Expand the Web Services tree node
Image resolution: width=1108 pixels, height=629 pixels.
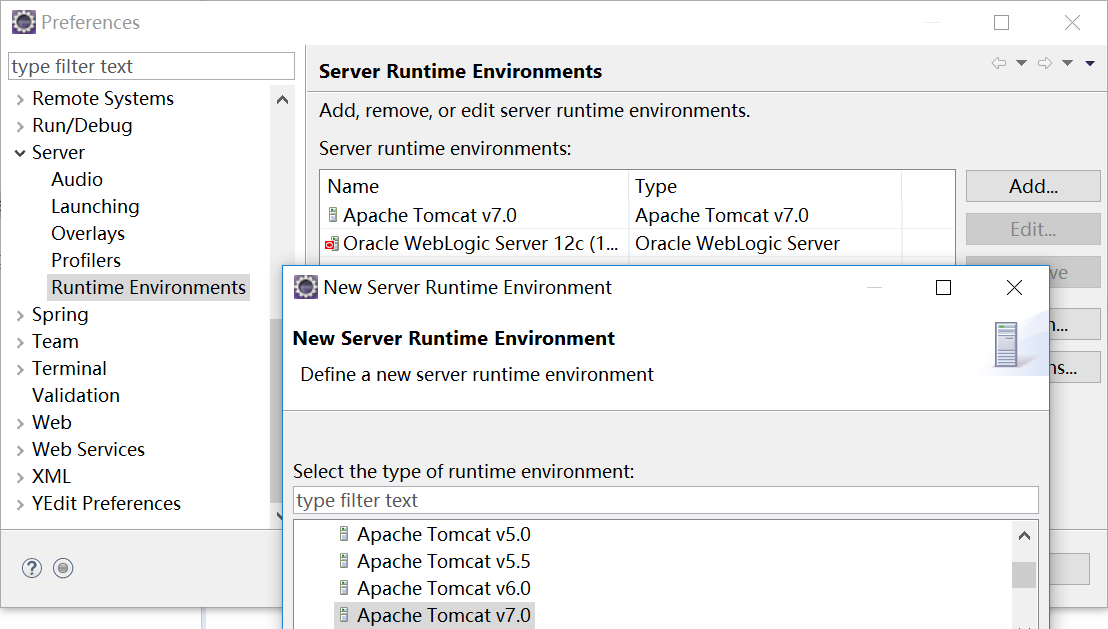20,450
